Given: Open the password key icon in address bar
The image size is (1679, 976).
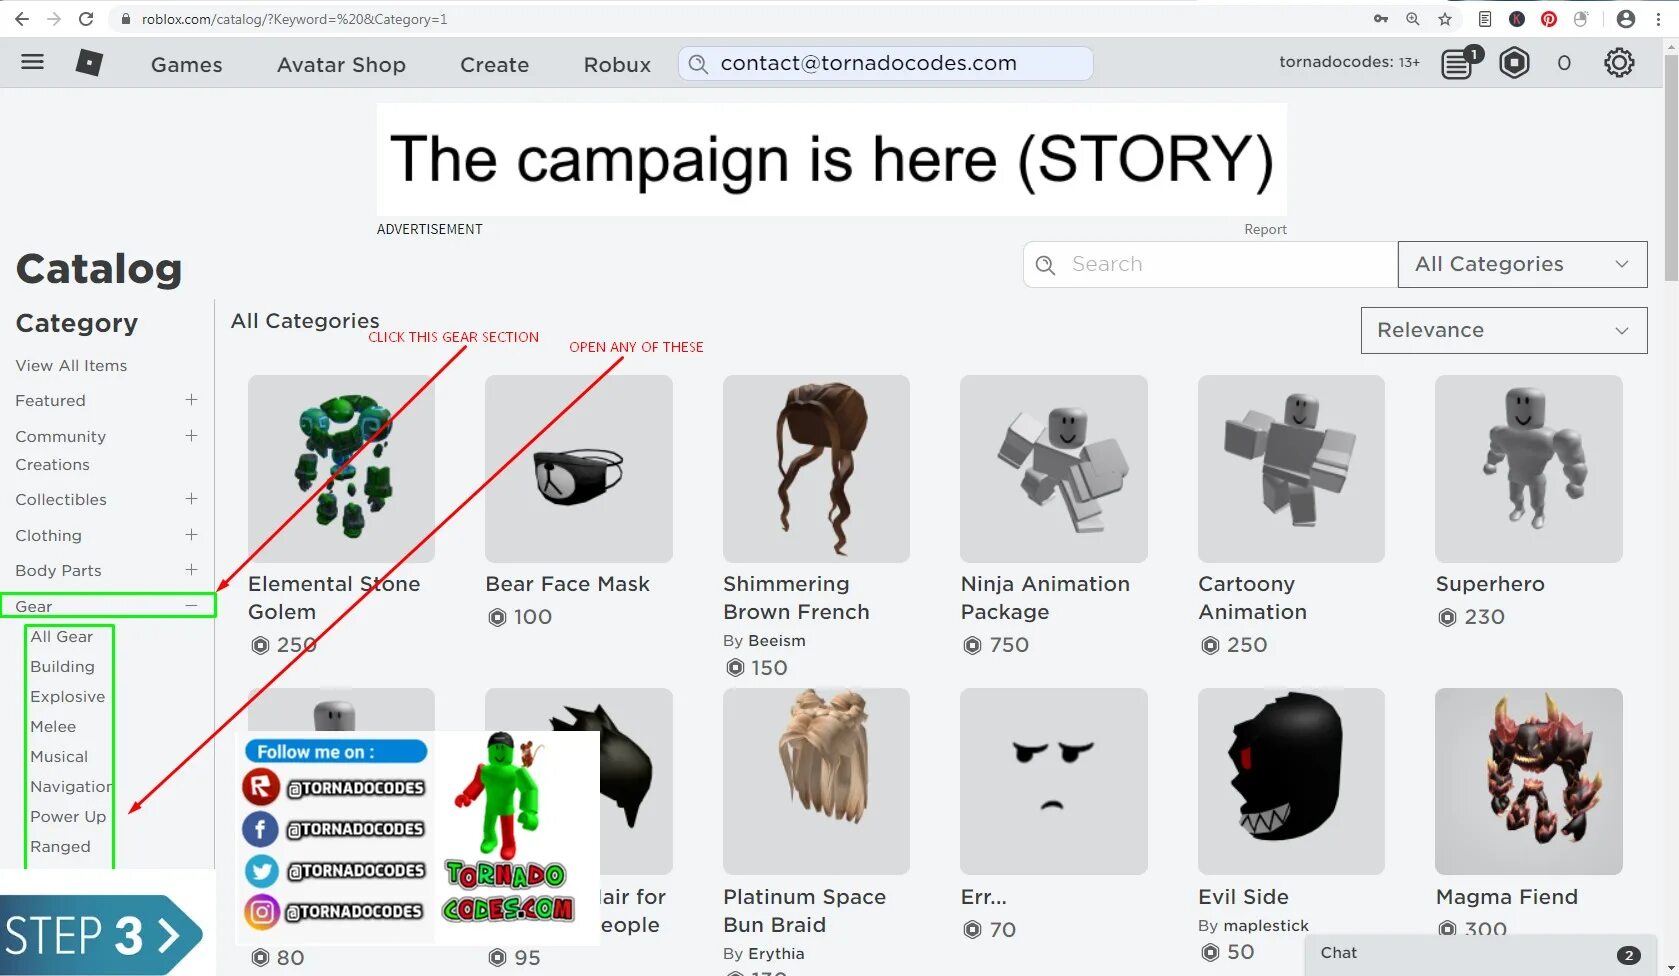Looking at the screenshot, I should tap(1380, 19).
